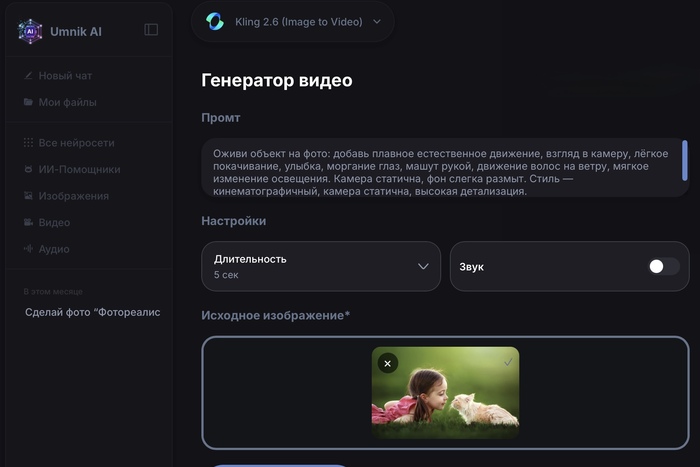
Task: Select Аудио in the sidebar menu
Action: tap(54, 249)
